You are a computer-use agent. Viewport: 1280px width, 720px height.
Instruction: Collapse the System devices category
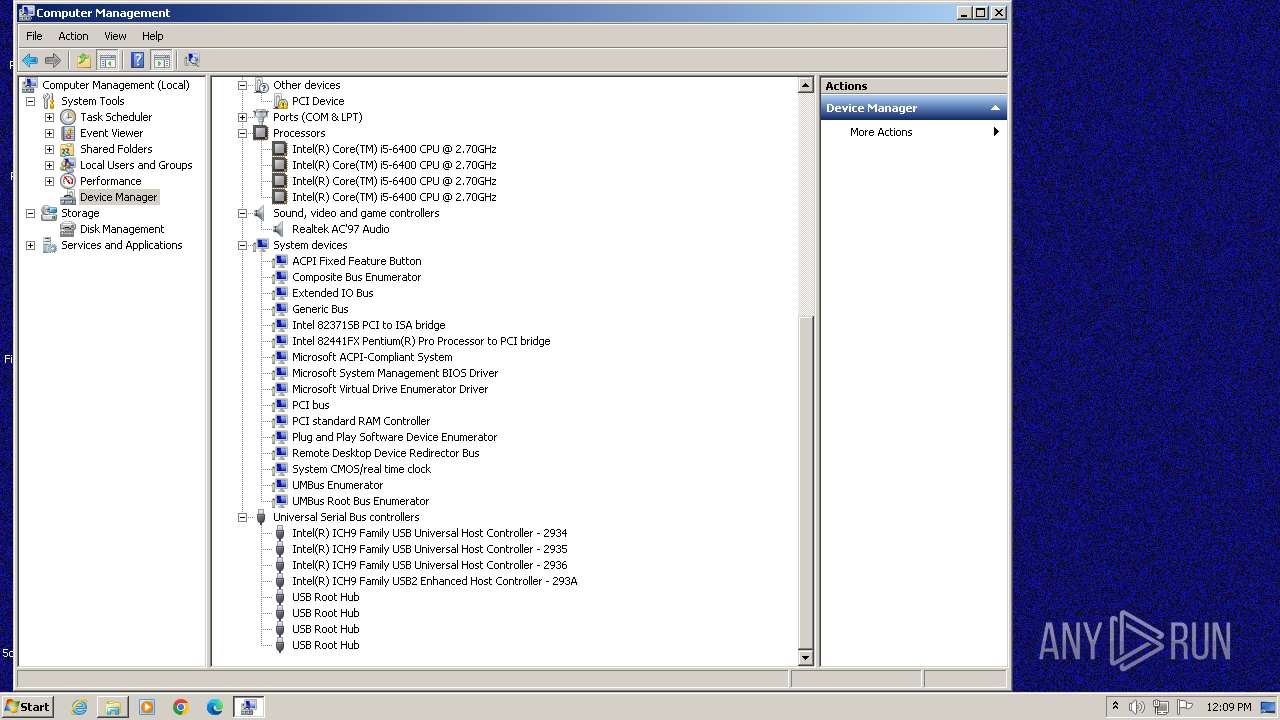click(x=242, y=245)
